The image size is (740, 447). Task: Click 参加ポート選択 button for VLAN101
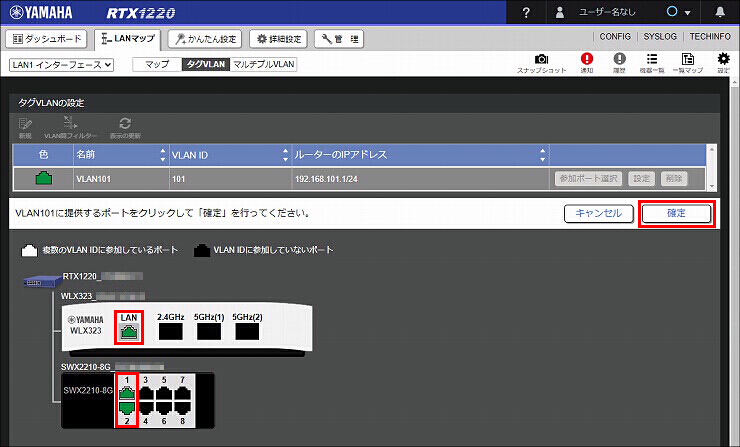coord(589,178)
